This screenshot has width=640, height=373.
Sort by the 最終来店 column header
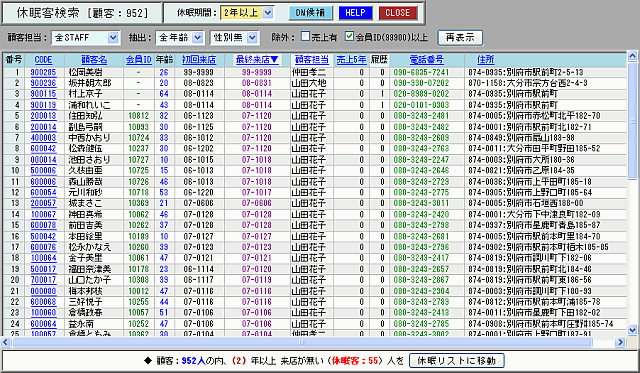(x=257, y=60)
